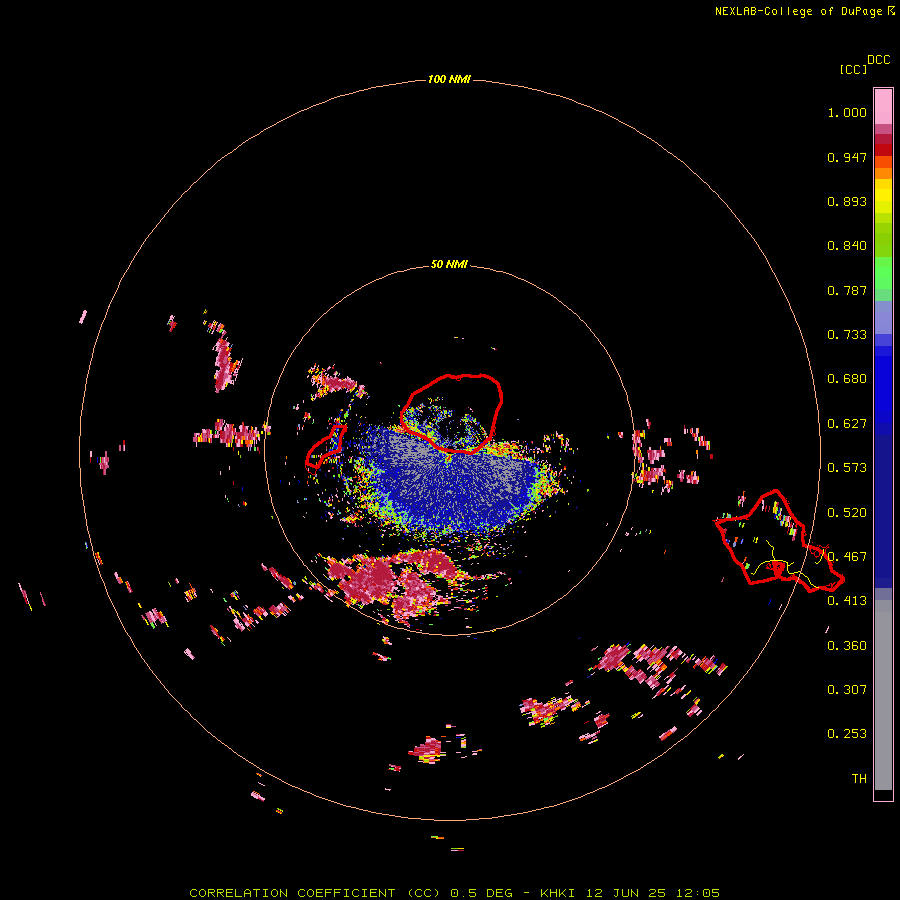Click the large red island outline north of the radar center

(451, 413)
